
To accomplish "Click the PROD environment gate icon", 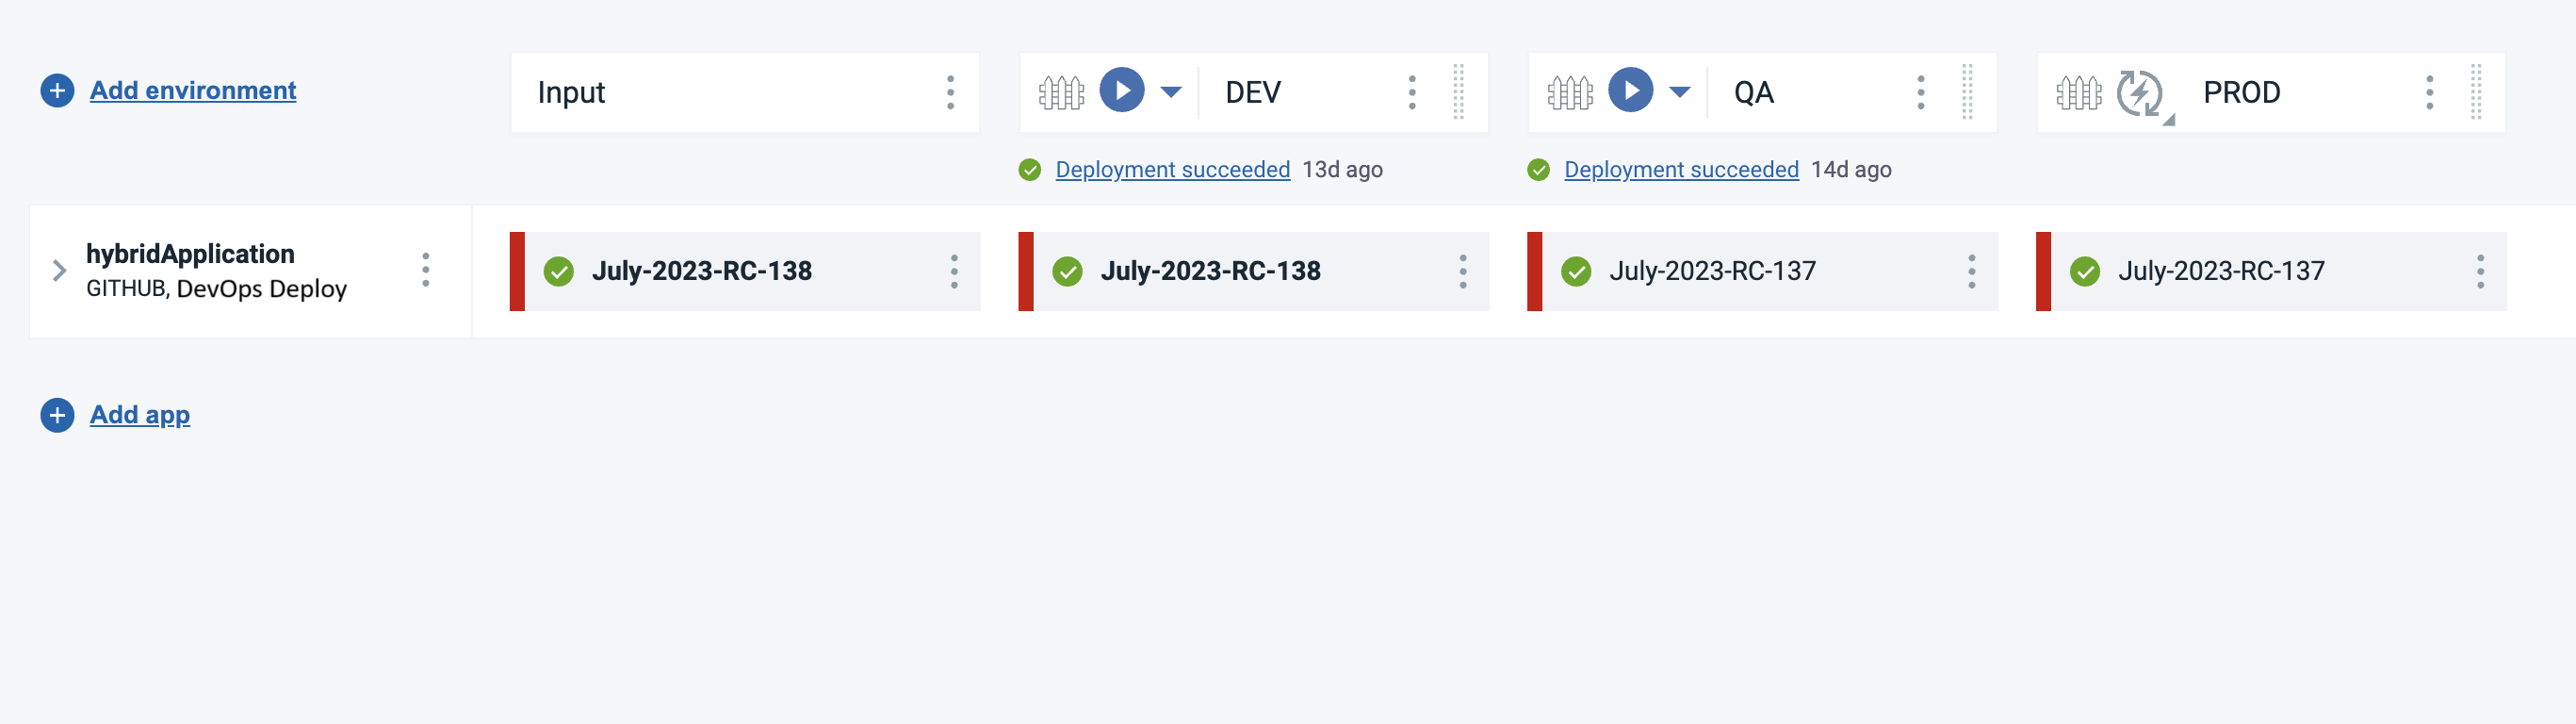I will [2078, 93].
